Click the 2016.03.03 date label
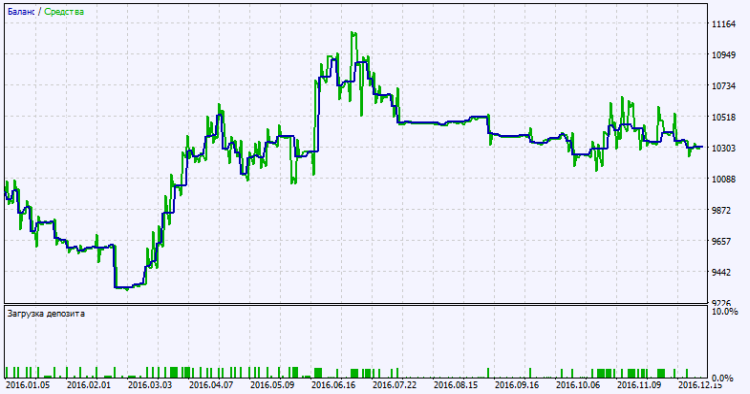 pos(150,385)
